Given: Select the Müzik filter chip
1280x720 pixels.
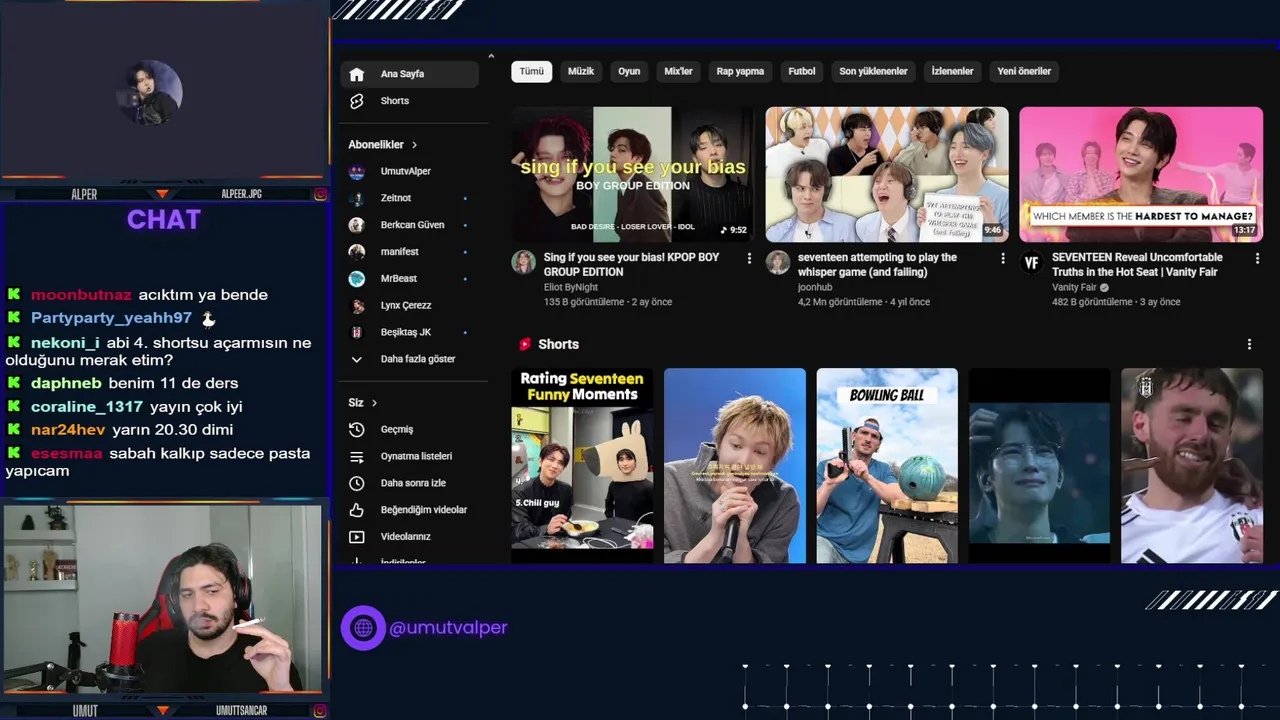Looking at the screenshot, I should [x=581, y=71].
